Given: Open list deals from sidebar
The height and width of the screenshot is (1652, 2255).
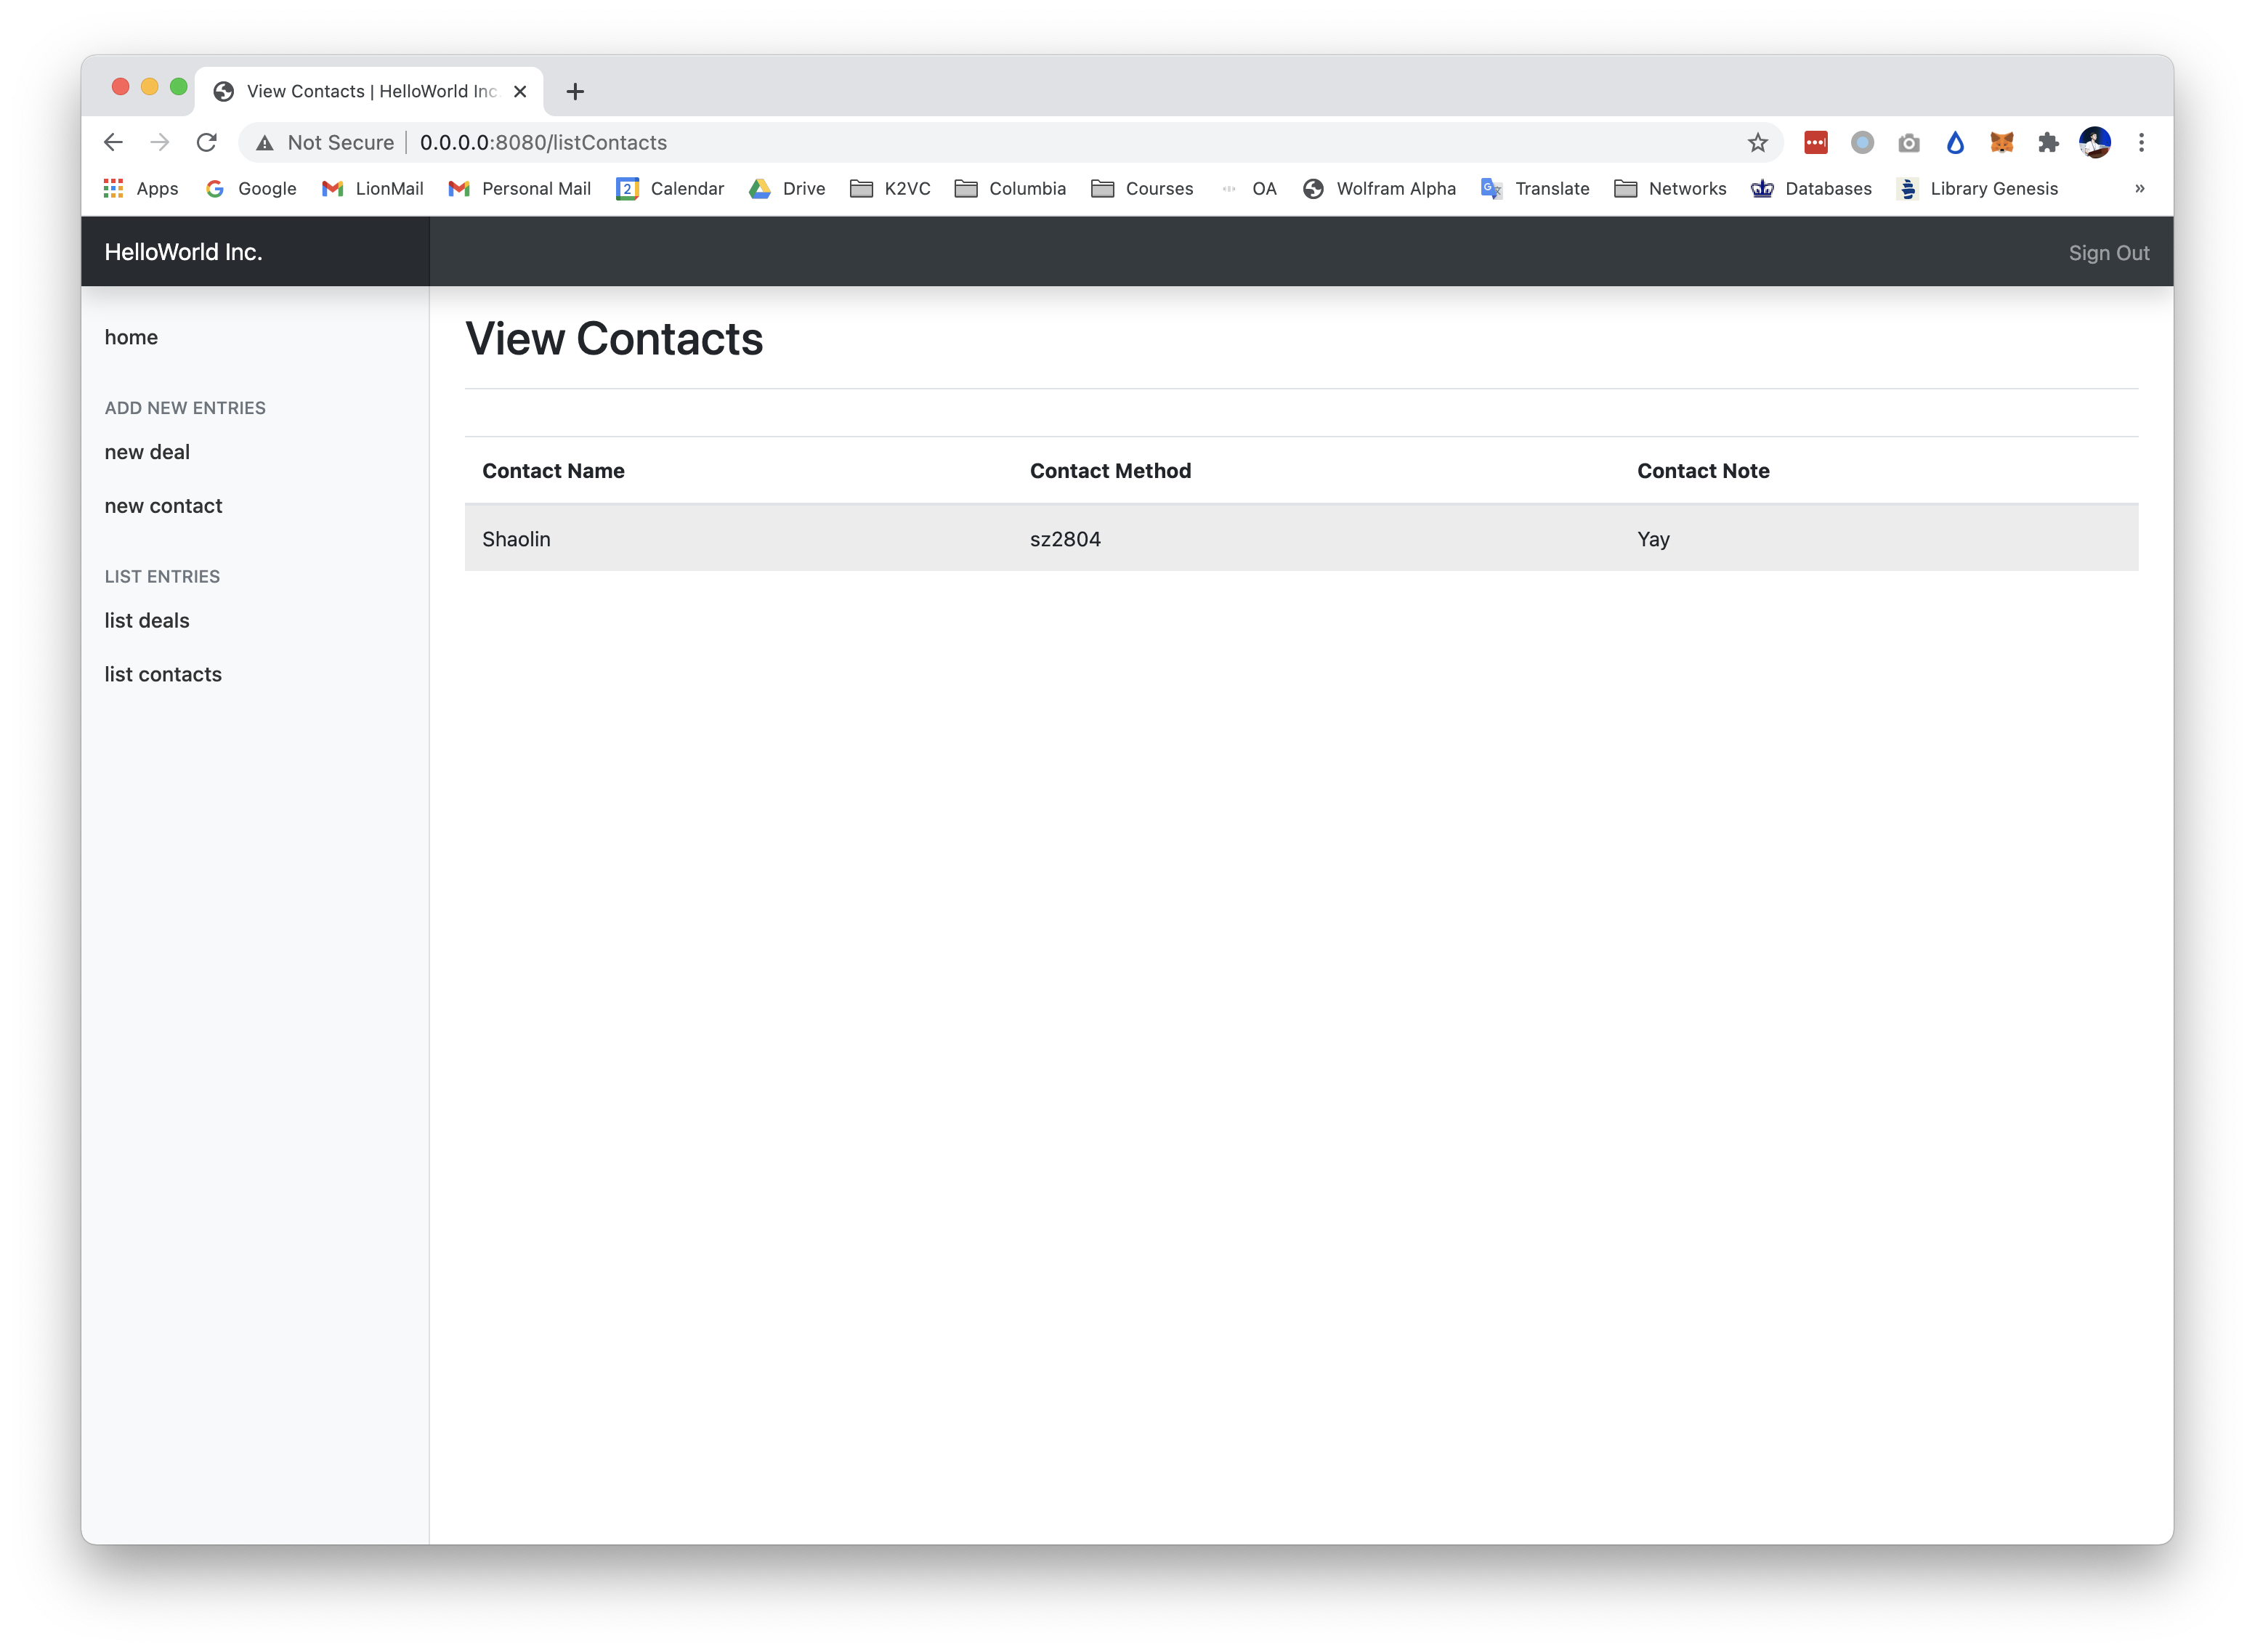Looking at the screenshot, I should pos(147,620).
